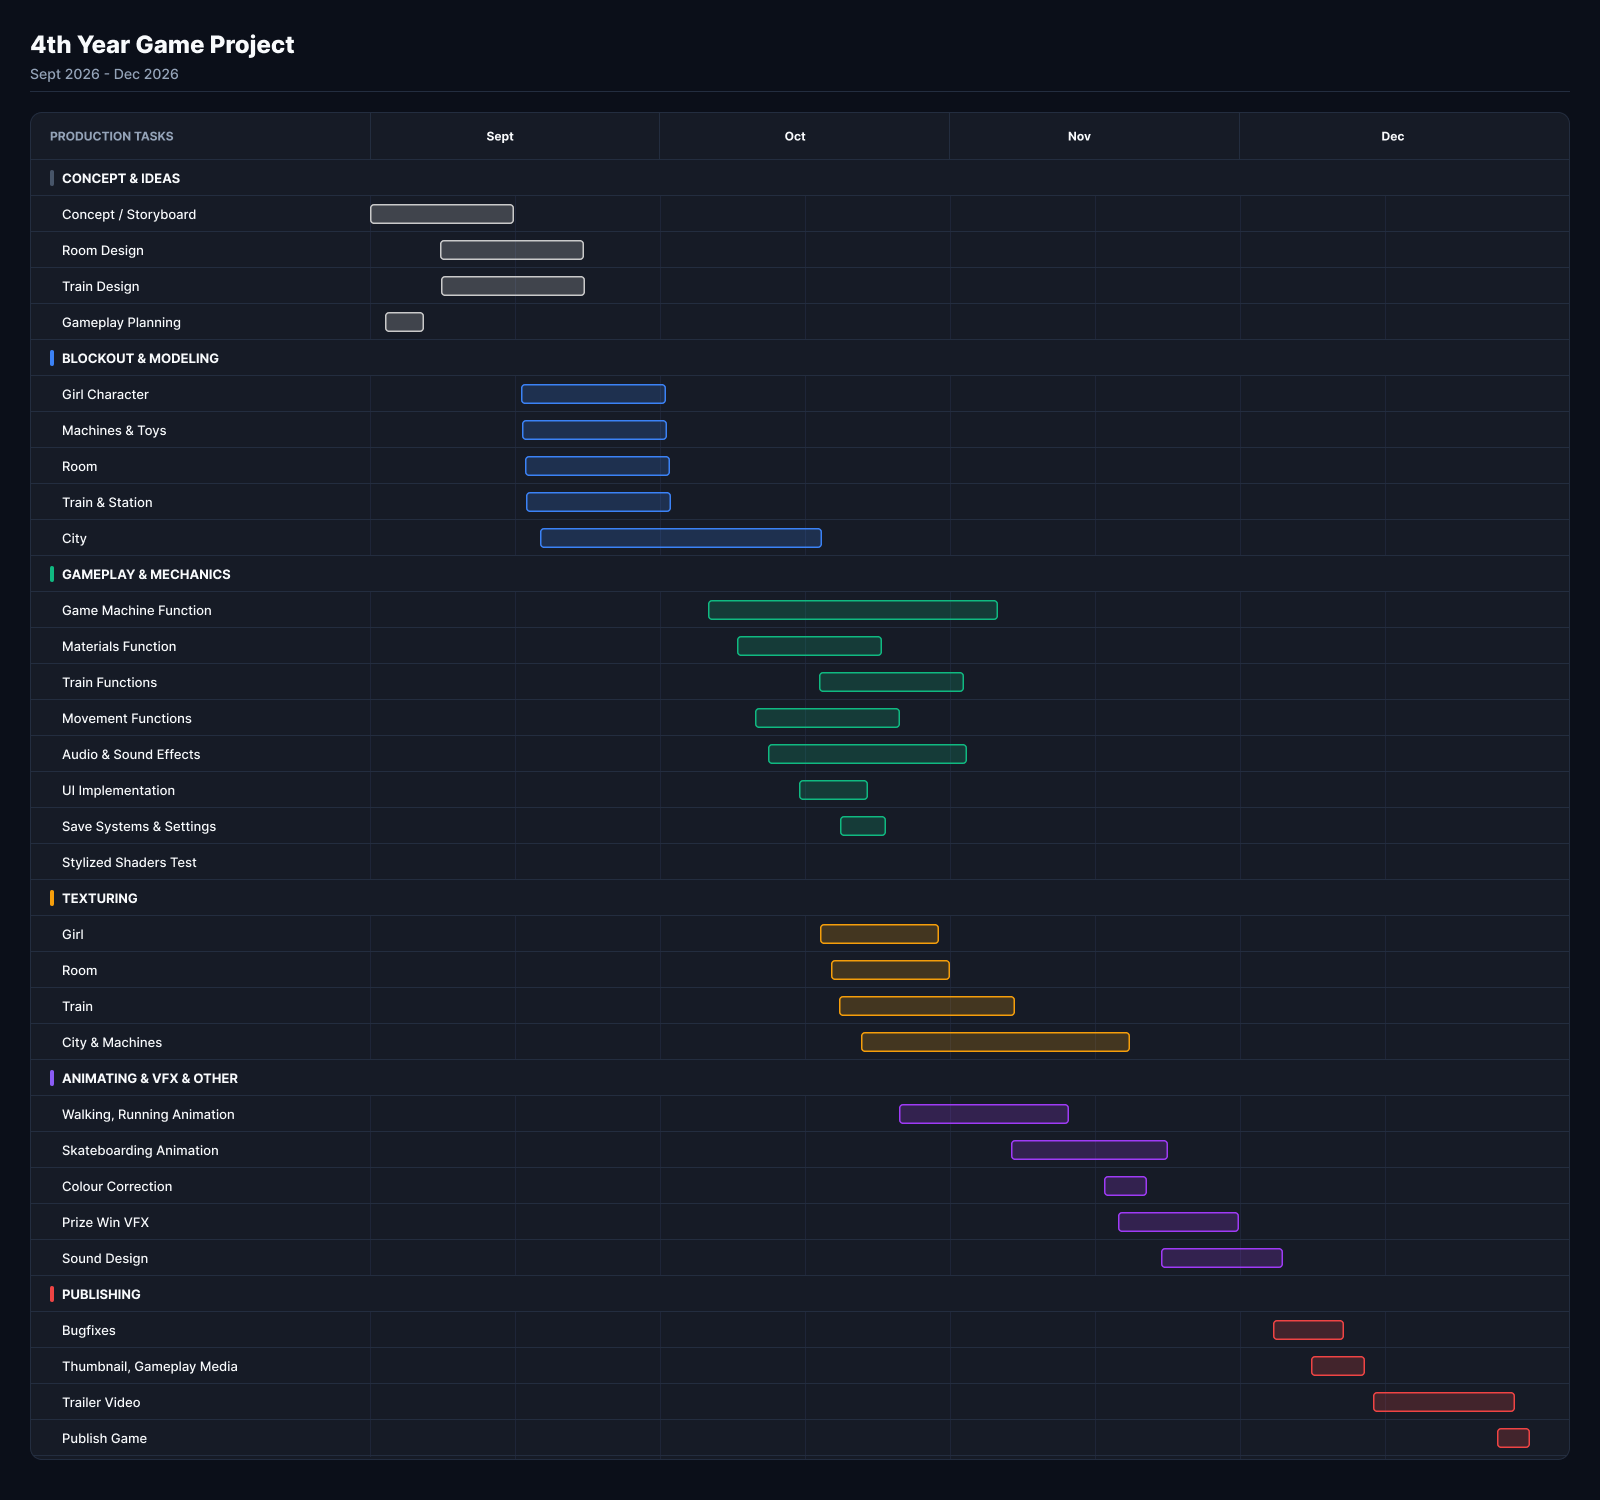
Task: Select the Publish Game red bar
Action: pos(1513,1438)
